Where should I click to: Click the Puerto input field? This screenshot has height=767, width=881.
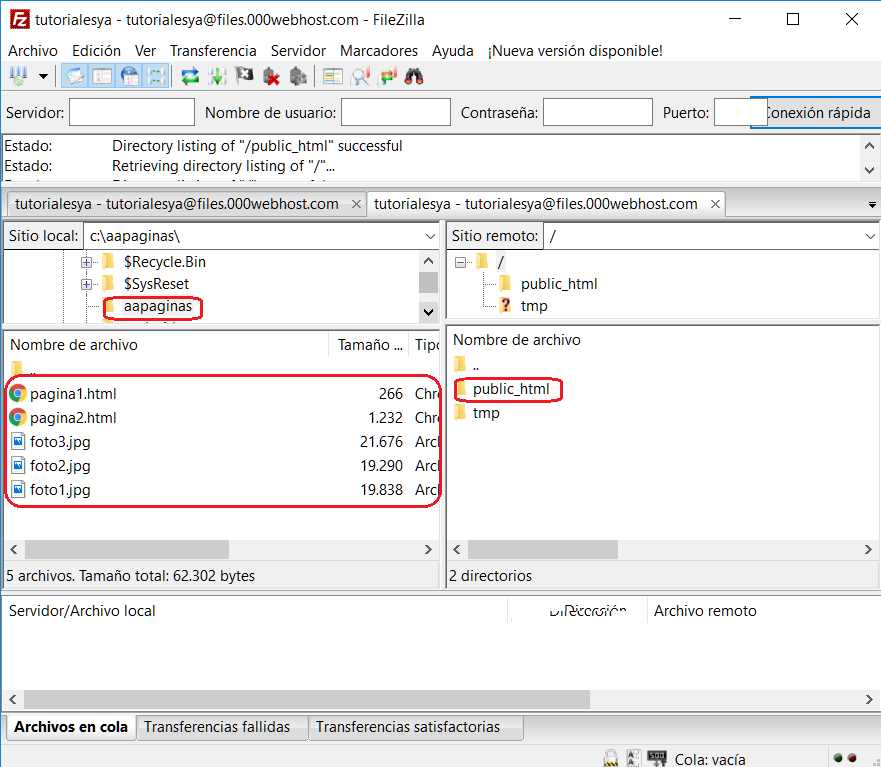tap(741, 112)
